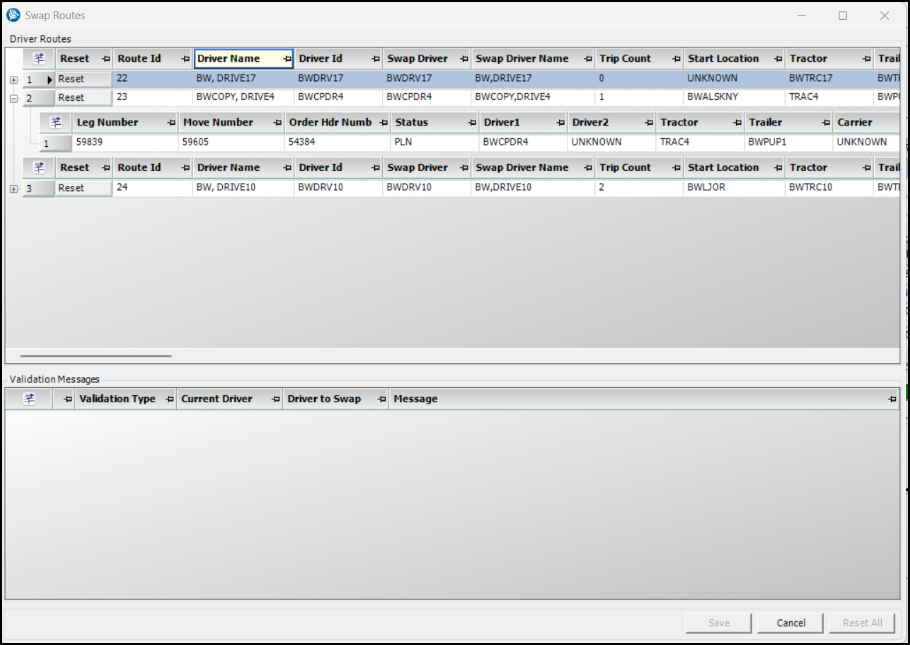Reset route 23
910x645 pixels.
[x=84, y=98]
